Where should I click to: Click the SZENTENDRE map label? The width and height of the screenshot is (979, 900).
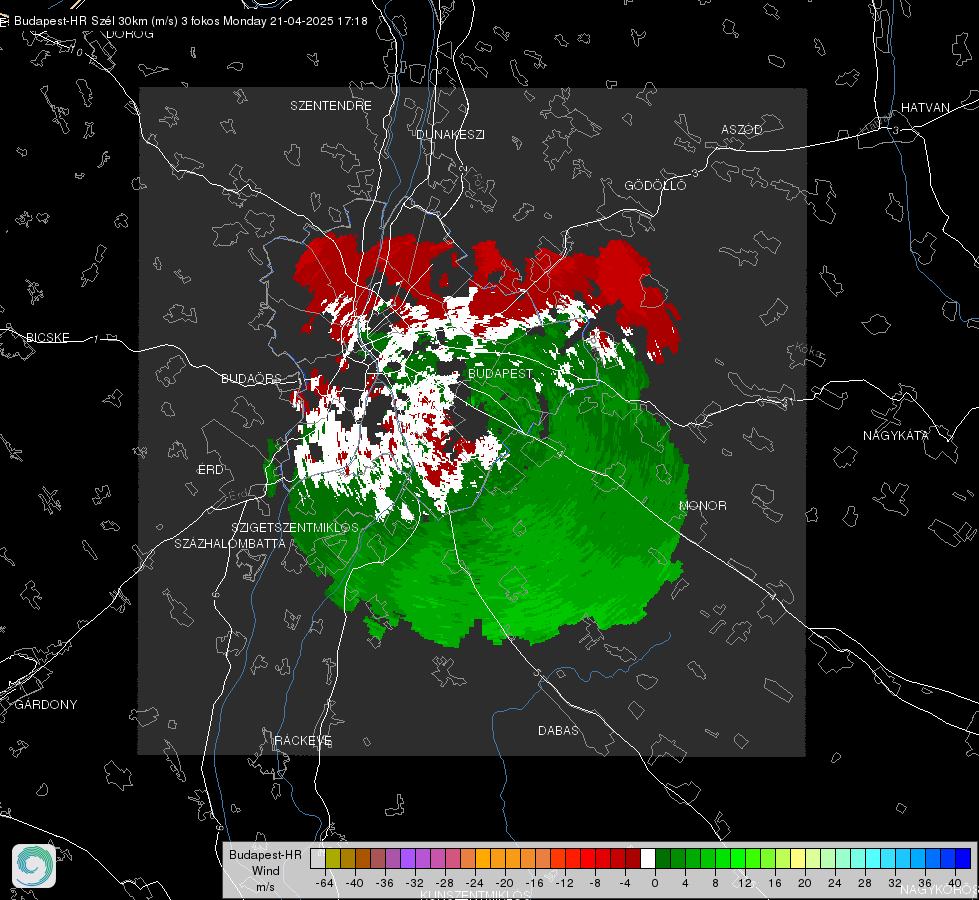(x=331, y=106)
